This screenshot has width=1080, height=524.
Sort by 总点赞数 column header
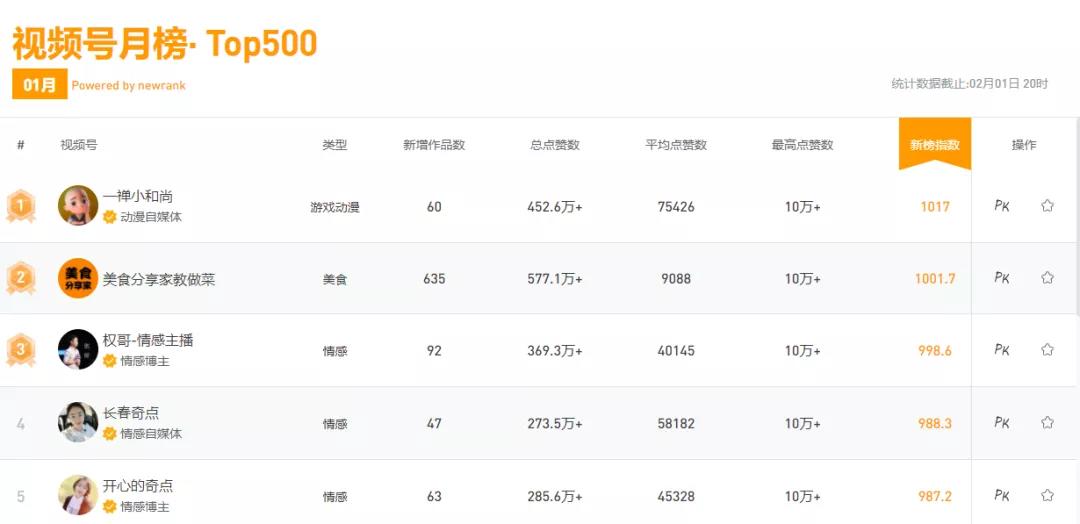point(554,145)
